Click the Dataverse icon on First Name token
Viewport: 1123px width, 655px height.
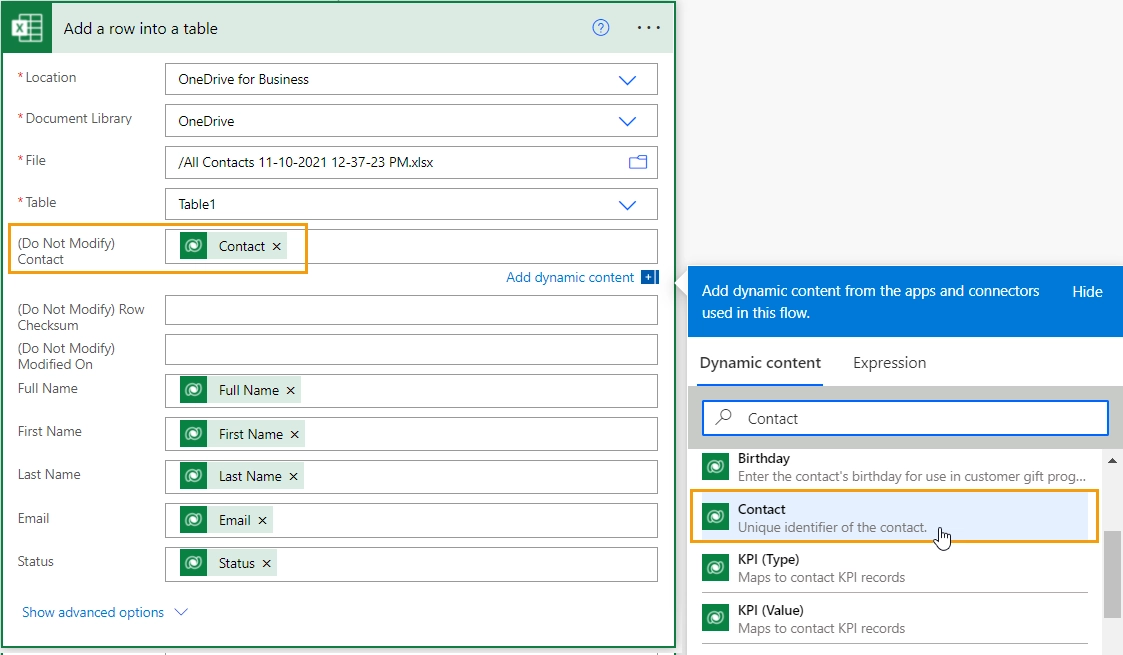click(193, 435)
